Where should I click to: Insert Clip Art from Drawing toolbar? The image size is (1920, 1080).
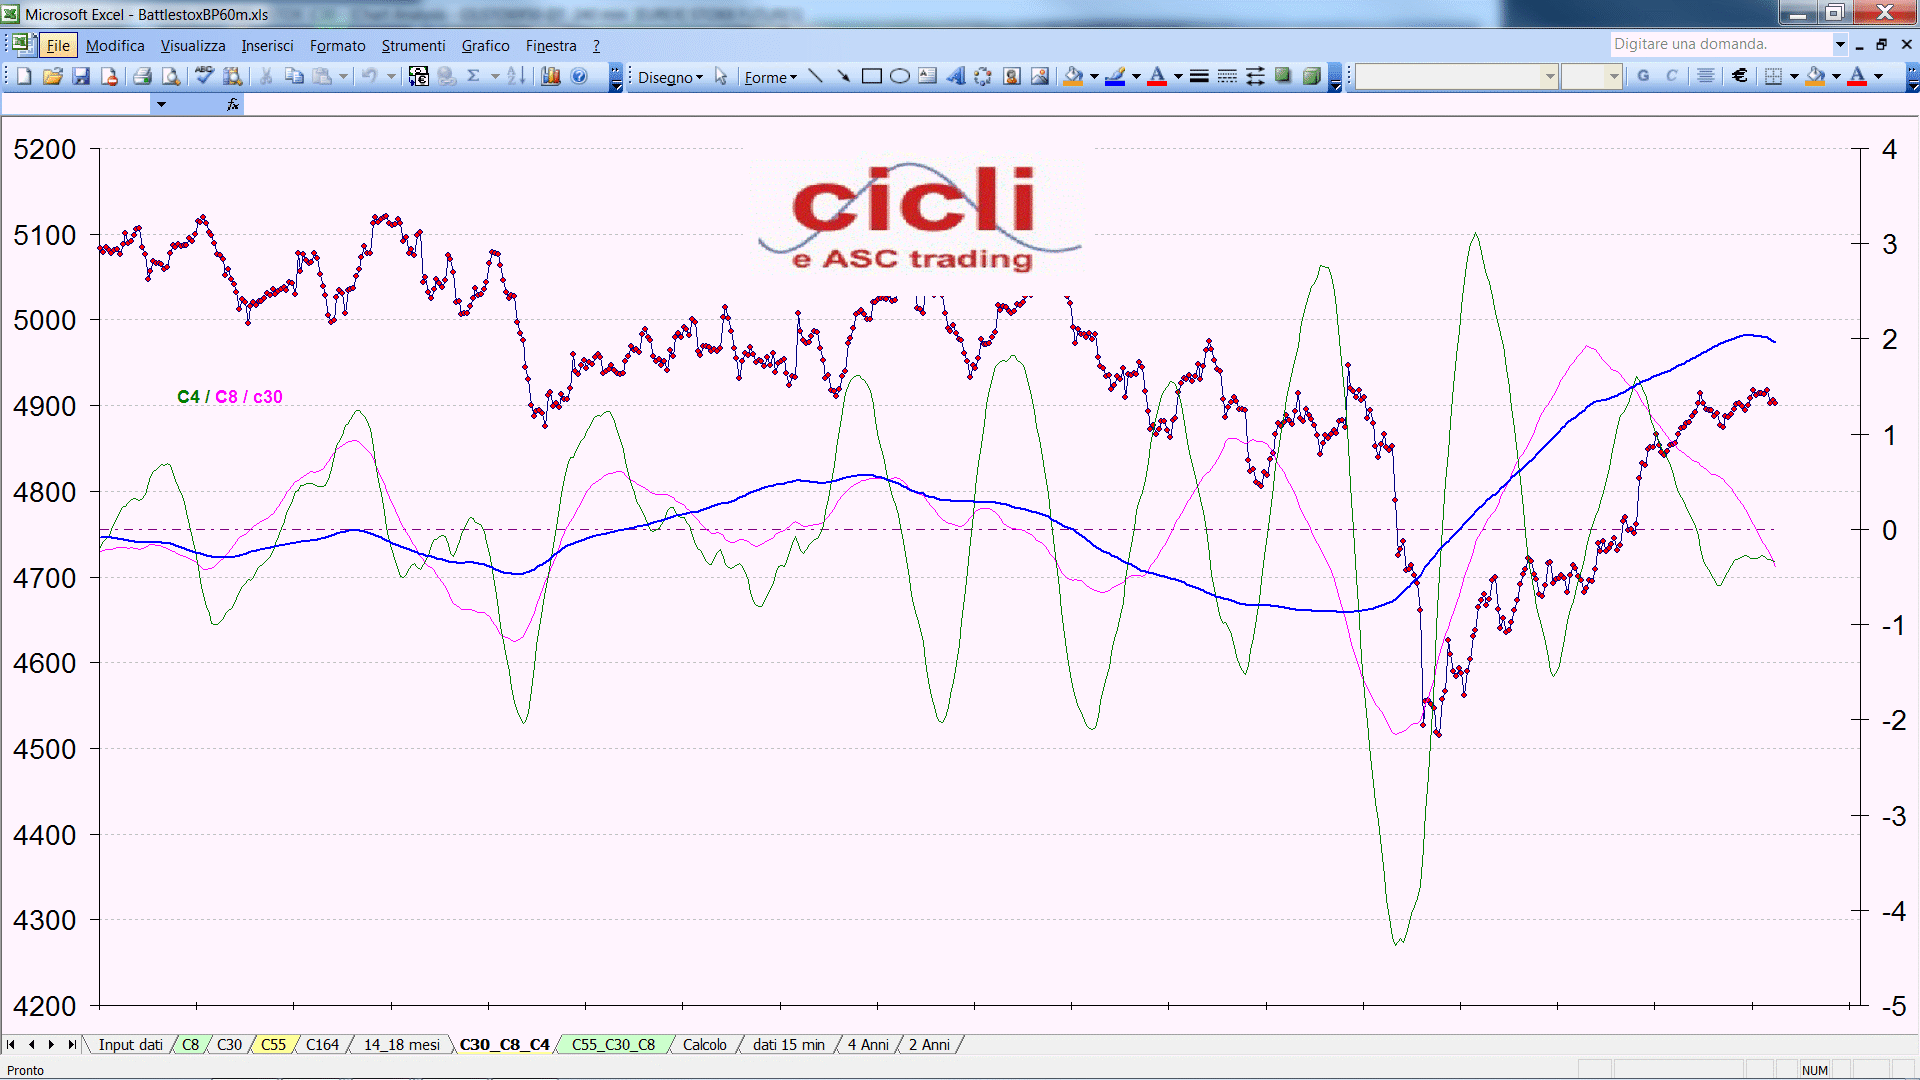click(1012, 77)
